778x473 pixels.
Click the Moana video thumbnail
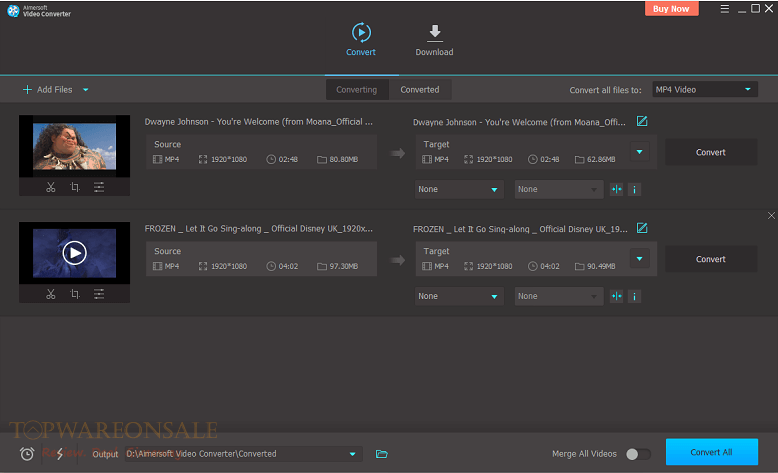pos(74,146)
